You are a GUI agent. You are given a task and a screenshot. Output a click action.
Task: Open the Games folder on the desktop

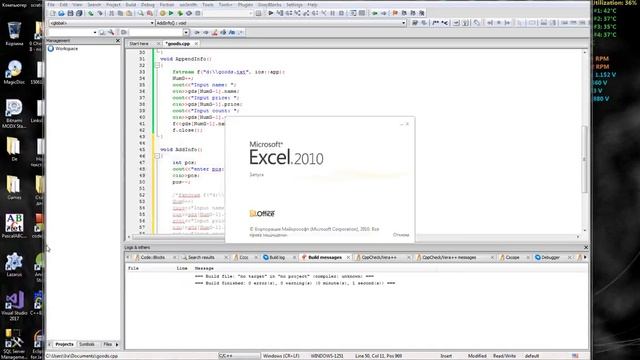[14, 188]
